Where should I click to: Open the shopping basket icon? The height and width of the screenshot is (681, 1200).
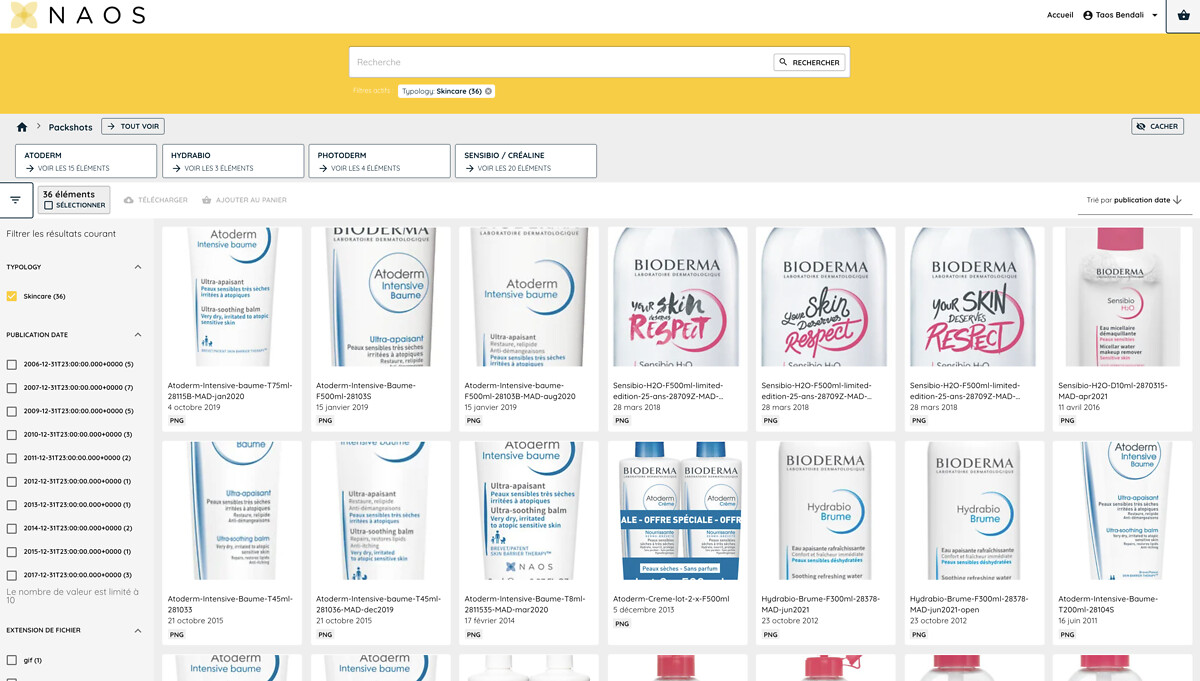[1184, 15]
